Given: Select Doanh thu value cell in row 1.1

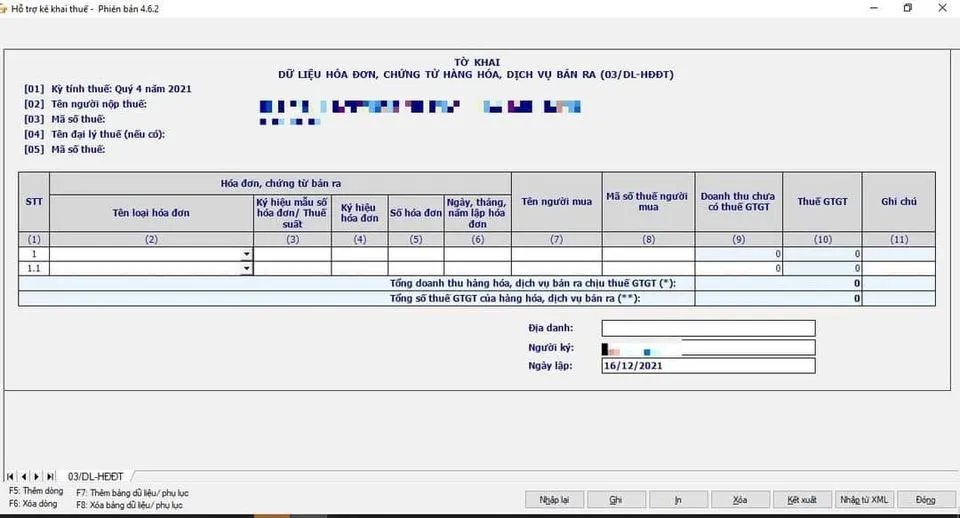Looking at the screenshot, I should tap(739, 268).
